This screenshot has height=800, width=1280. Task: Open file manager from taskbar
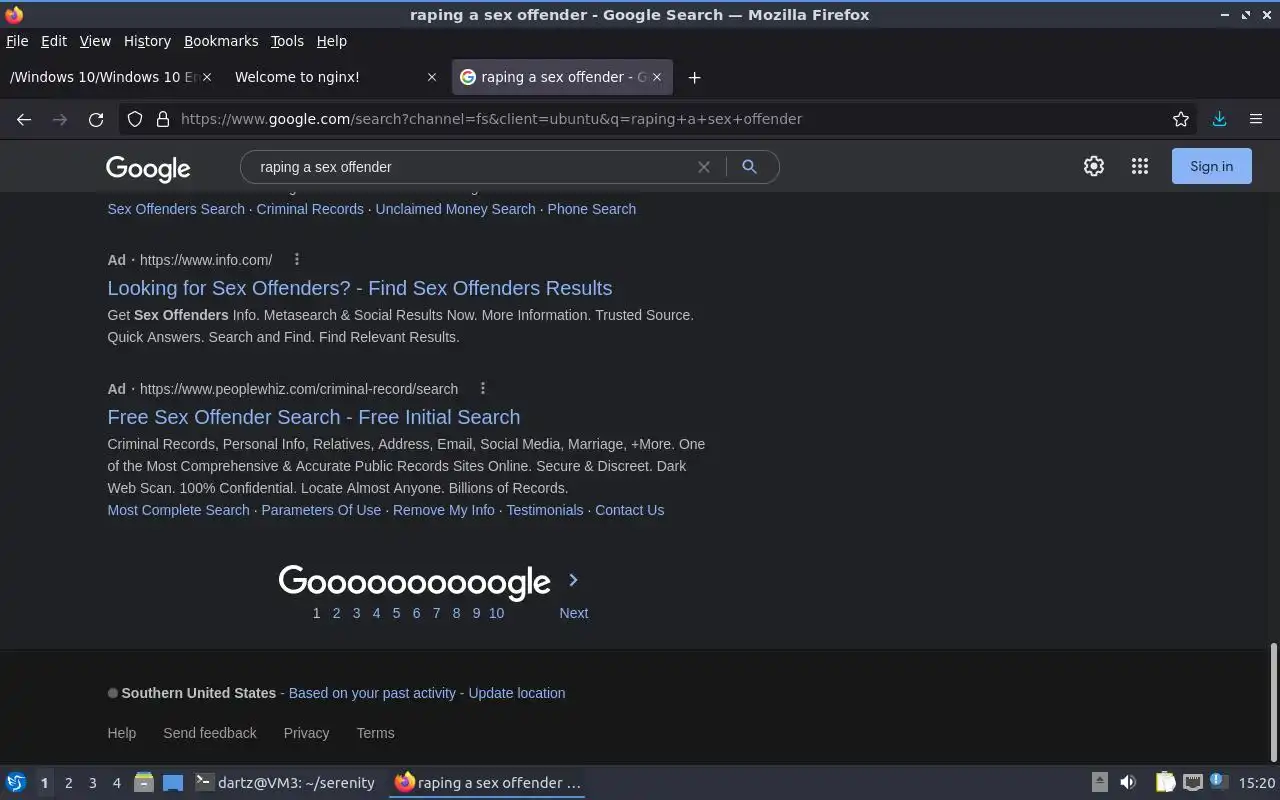coord(144,783)
